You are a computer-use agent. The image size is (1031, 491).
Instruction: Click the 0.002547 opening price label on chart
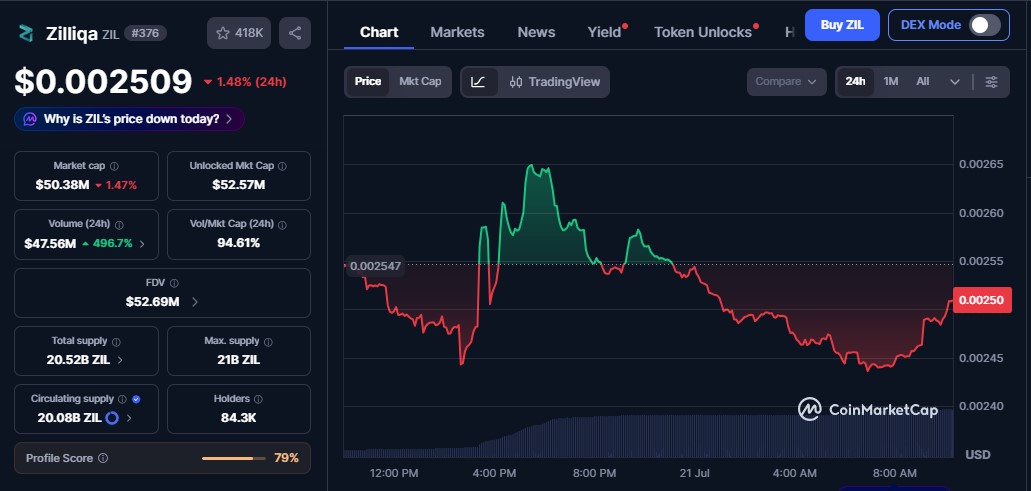[373, 266]
